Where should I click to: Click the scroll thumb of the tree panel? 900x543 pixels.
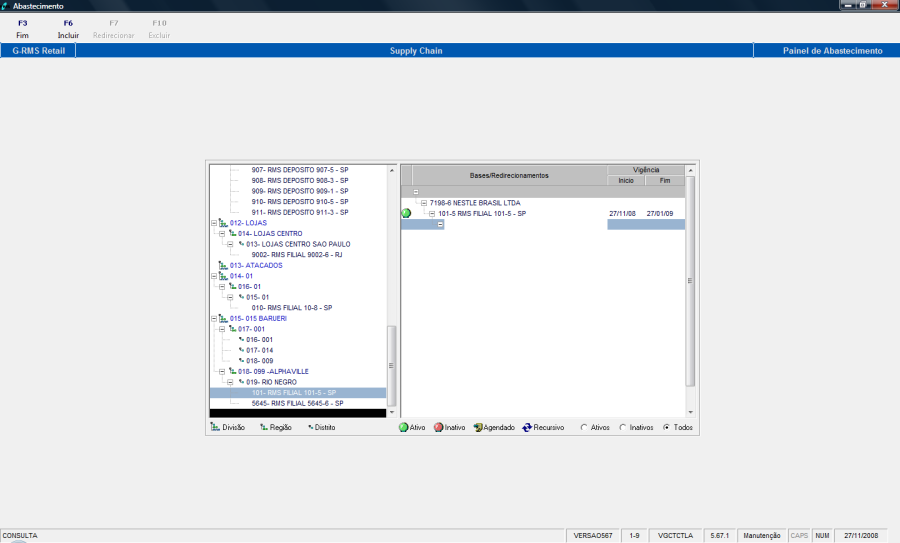(392, 366)
